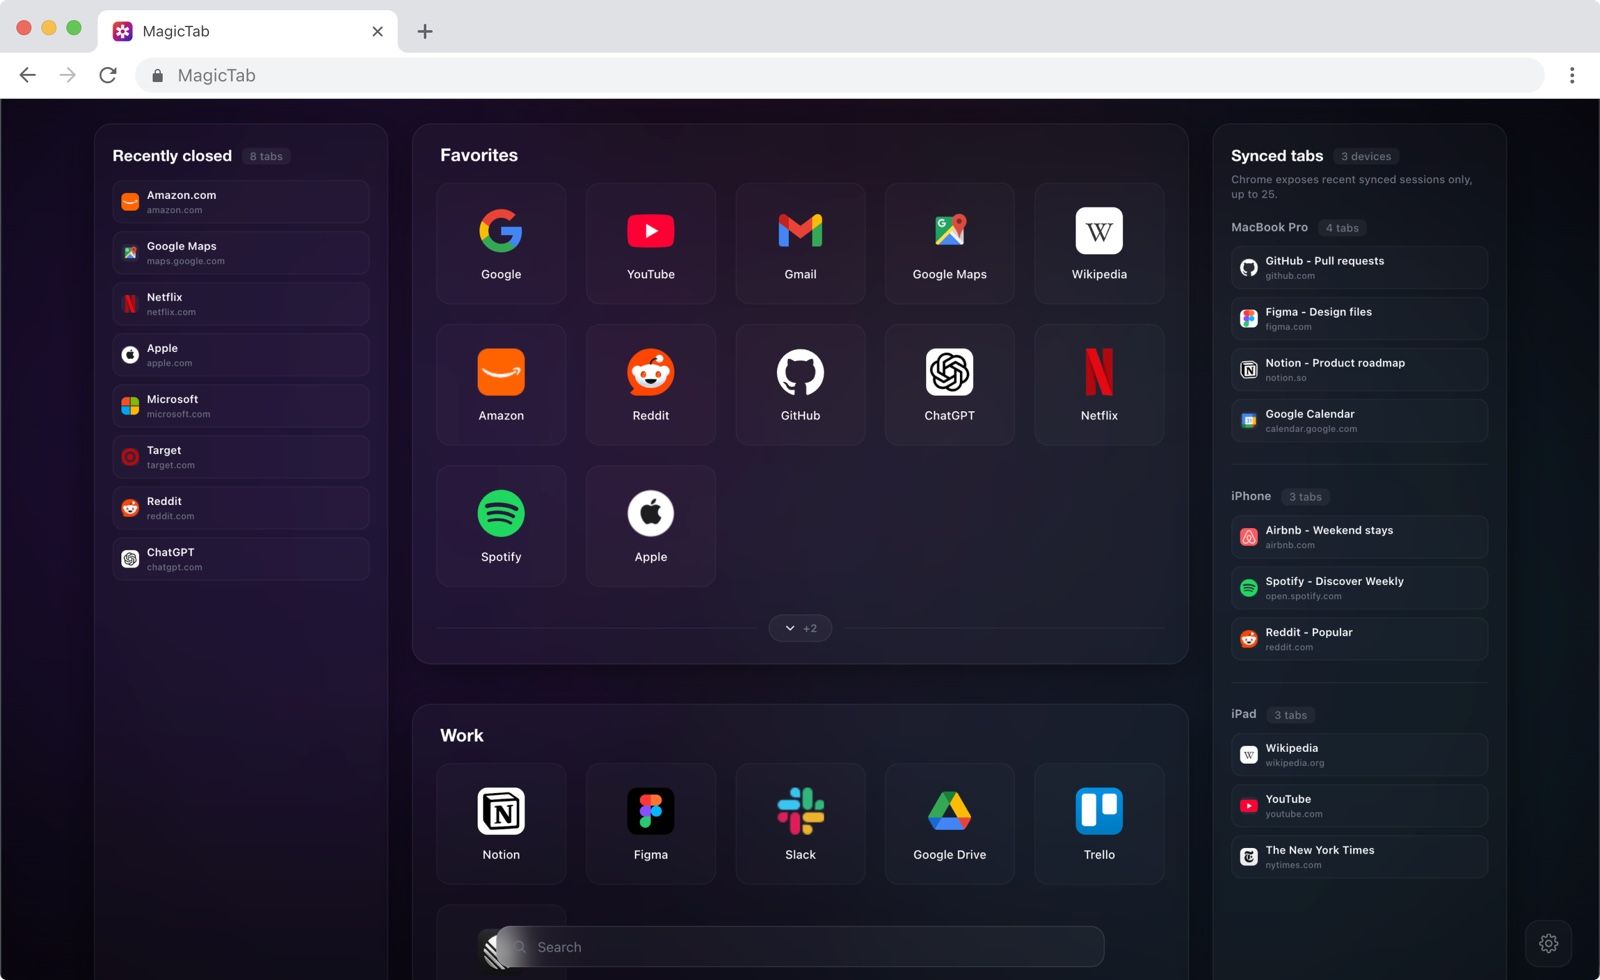Viewport: 1600px width, 980px height.
Task: Expand Favorites with the +2 chevron
Action: [x=800, y=628]
